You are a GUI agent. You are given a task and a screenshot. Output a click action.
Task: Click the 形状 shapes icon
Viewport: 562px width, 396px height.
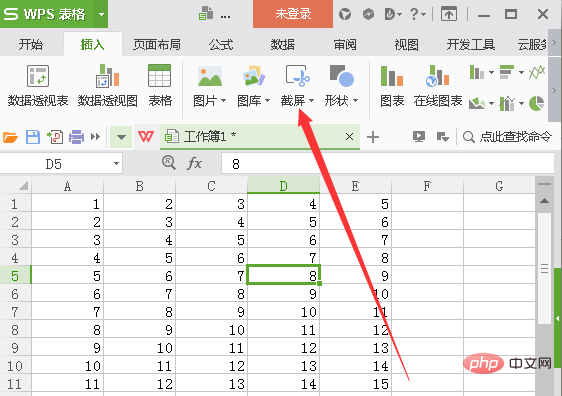342,76
